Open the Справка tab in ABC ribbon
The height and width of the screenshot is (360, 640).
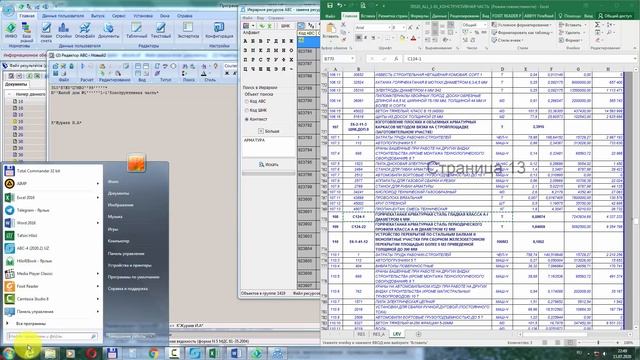(x=184, y=16)
